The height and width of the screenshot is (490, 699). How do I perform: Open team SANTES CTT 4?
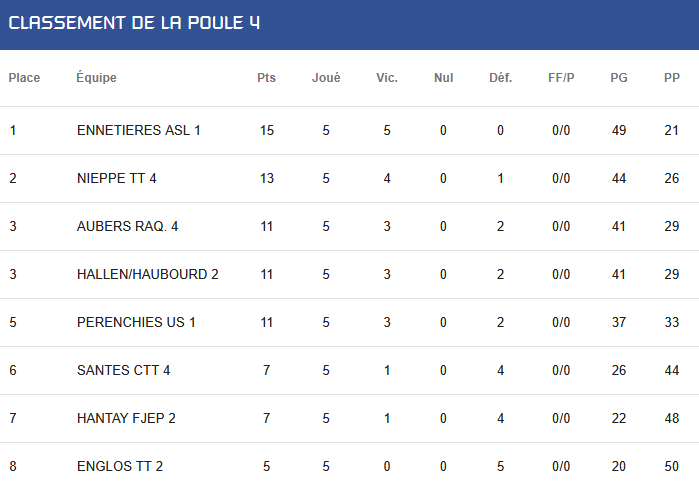click(x=123, y=370)
